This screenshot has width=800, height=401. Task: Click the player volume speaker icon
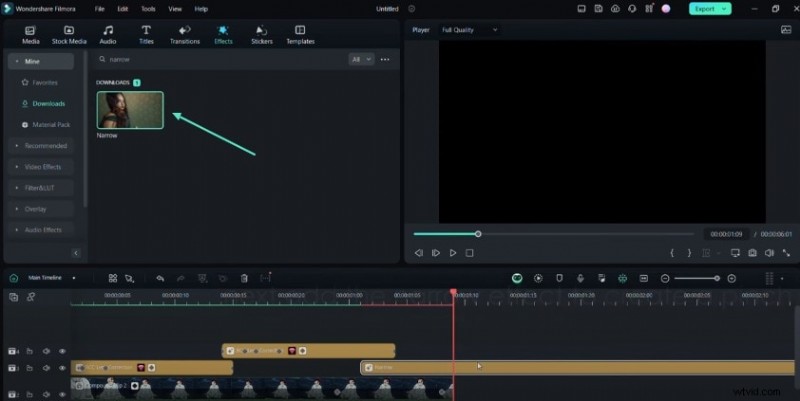769,253
